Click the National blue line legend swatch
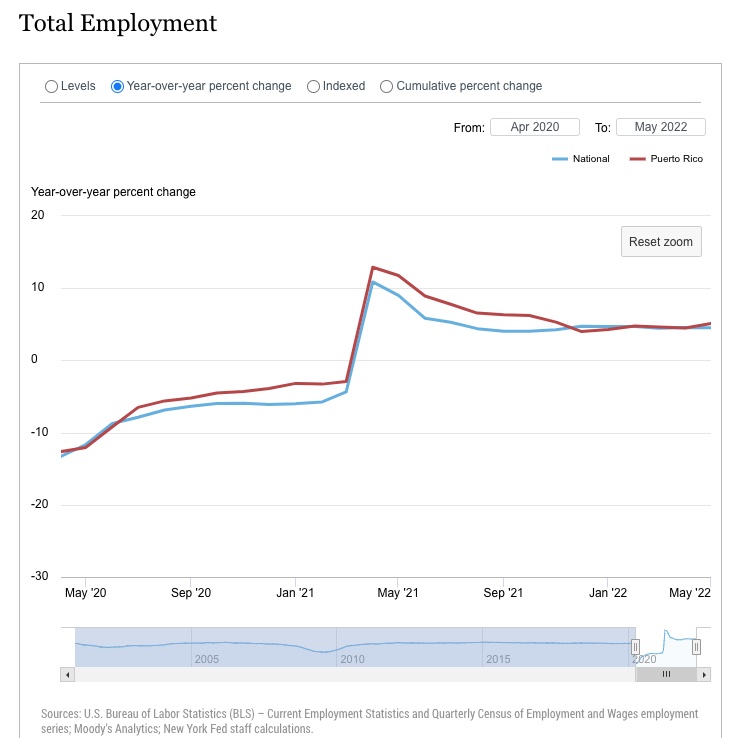 pos(560,159)
